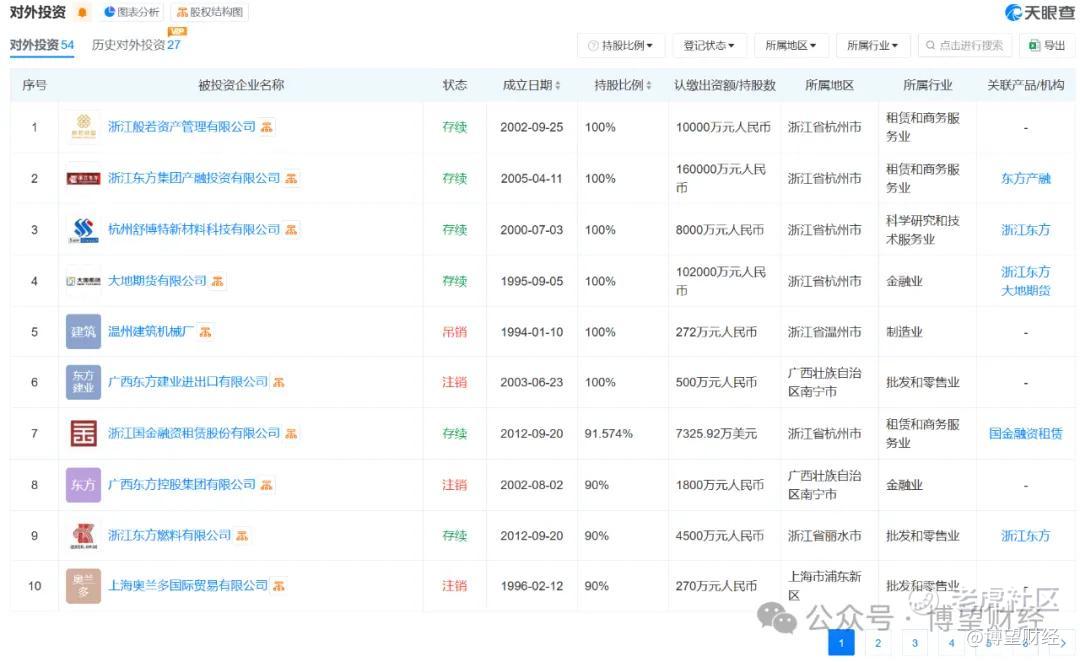Click structure icon beside 浙江国金融资租赁股份有限公司
The height and width of the screenshot is (662, 1080).
pos(291,433)
